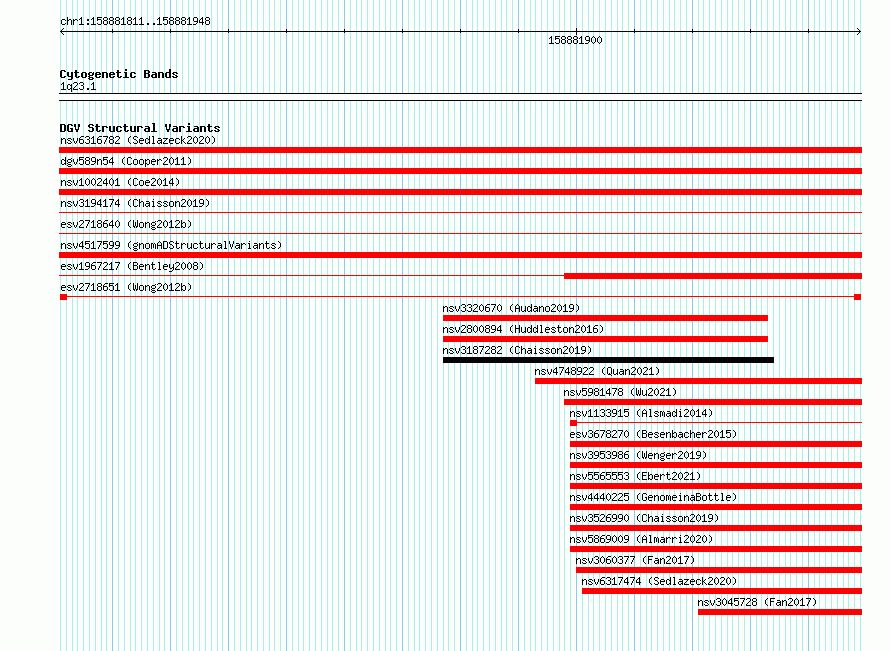Screen dimensions: 890x651
Task: Click the nsv6316782 (Sedlazeck2020) variant label
Action: pyautogui.click(x=138, y=140)
